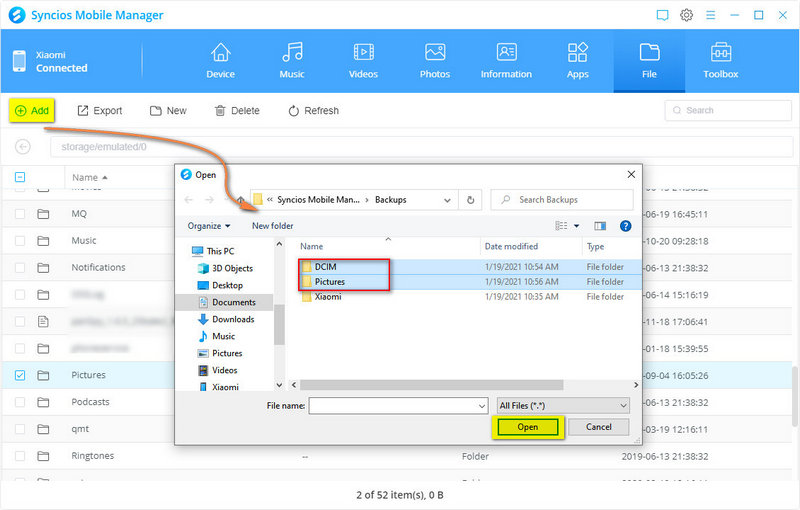800x510 pixels.
Task: Check the Podcasts folder checkbox
Action: pyautogui.click(x=20, y=402)
